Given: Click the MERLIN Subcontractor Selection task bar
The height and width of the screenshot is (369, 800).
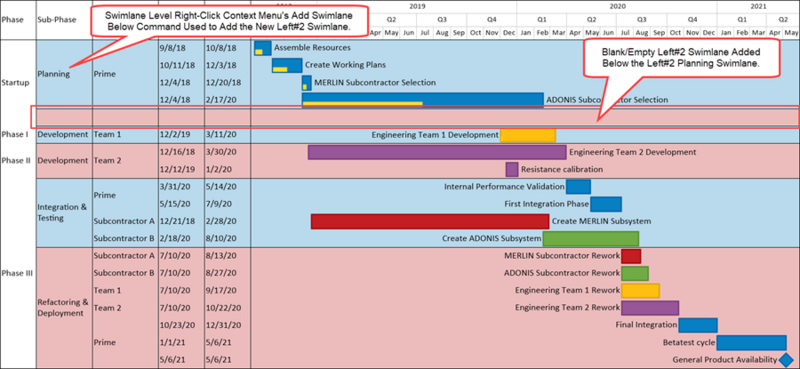Looking at the screenshot, I should (307, 83).
